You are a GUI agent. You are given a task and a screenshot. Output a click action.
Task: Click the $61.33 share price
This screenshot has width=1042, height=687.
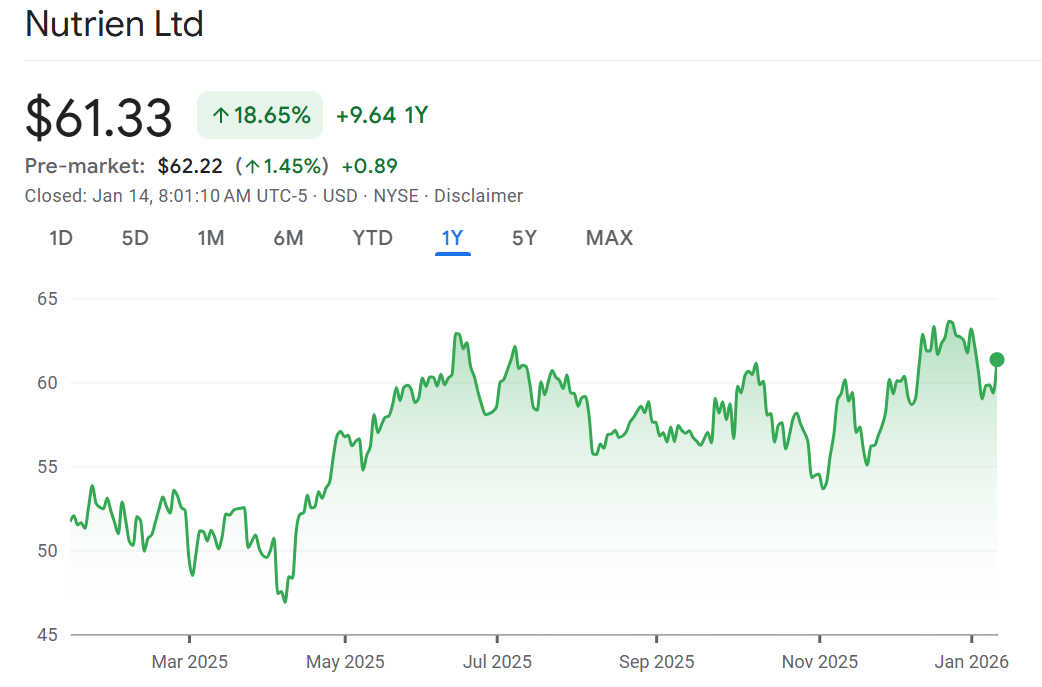(98, 117)
